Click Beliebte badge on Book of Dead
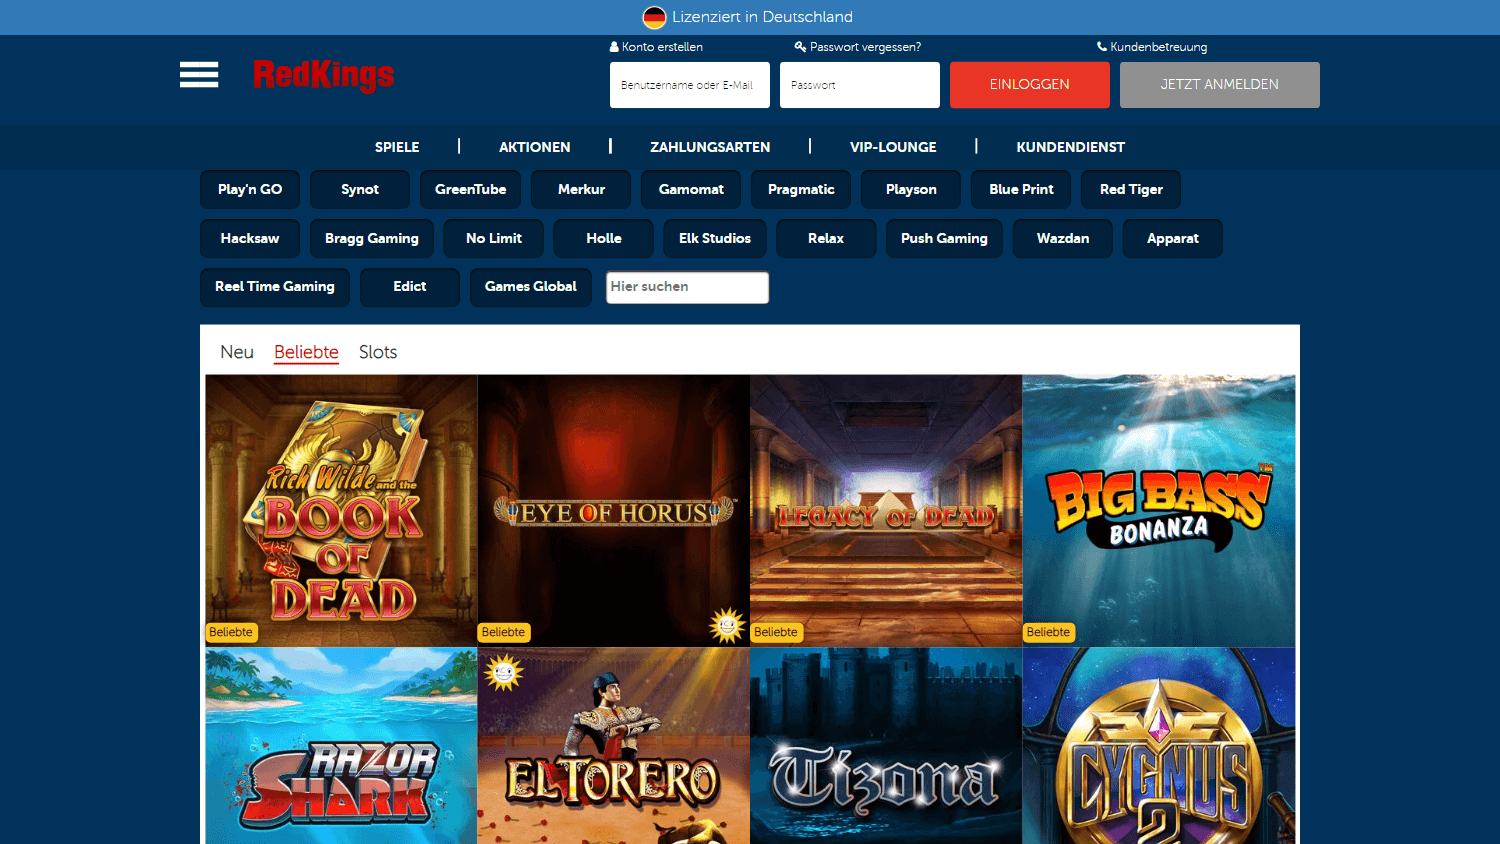Image resolution: width=1500 pixels, height=844 pixels. (231, 632)
